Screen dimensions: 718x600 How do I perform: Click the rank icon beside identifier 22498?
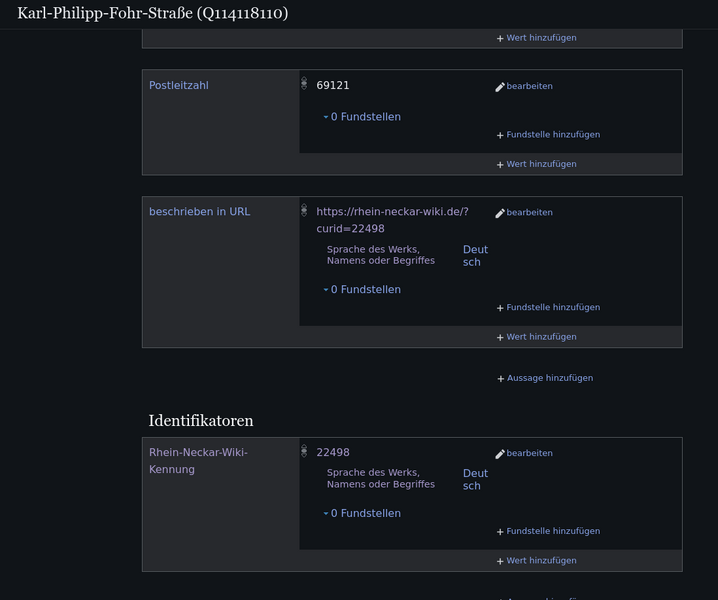(304, 451)
